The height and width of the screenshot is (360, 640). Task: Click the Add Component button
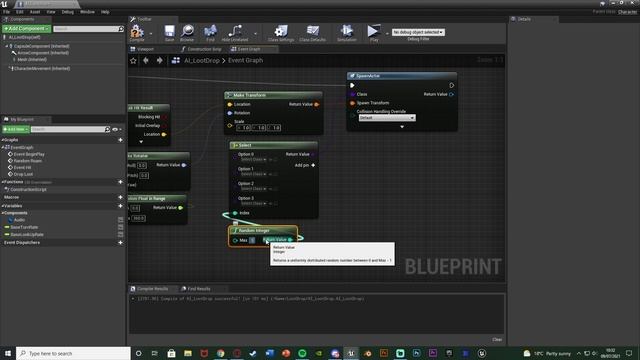click(27, 29)
